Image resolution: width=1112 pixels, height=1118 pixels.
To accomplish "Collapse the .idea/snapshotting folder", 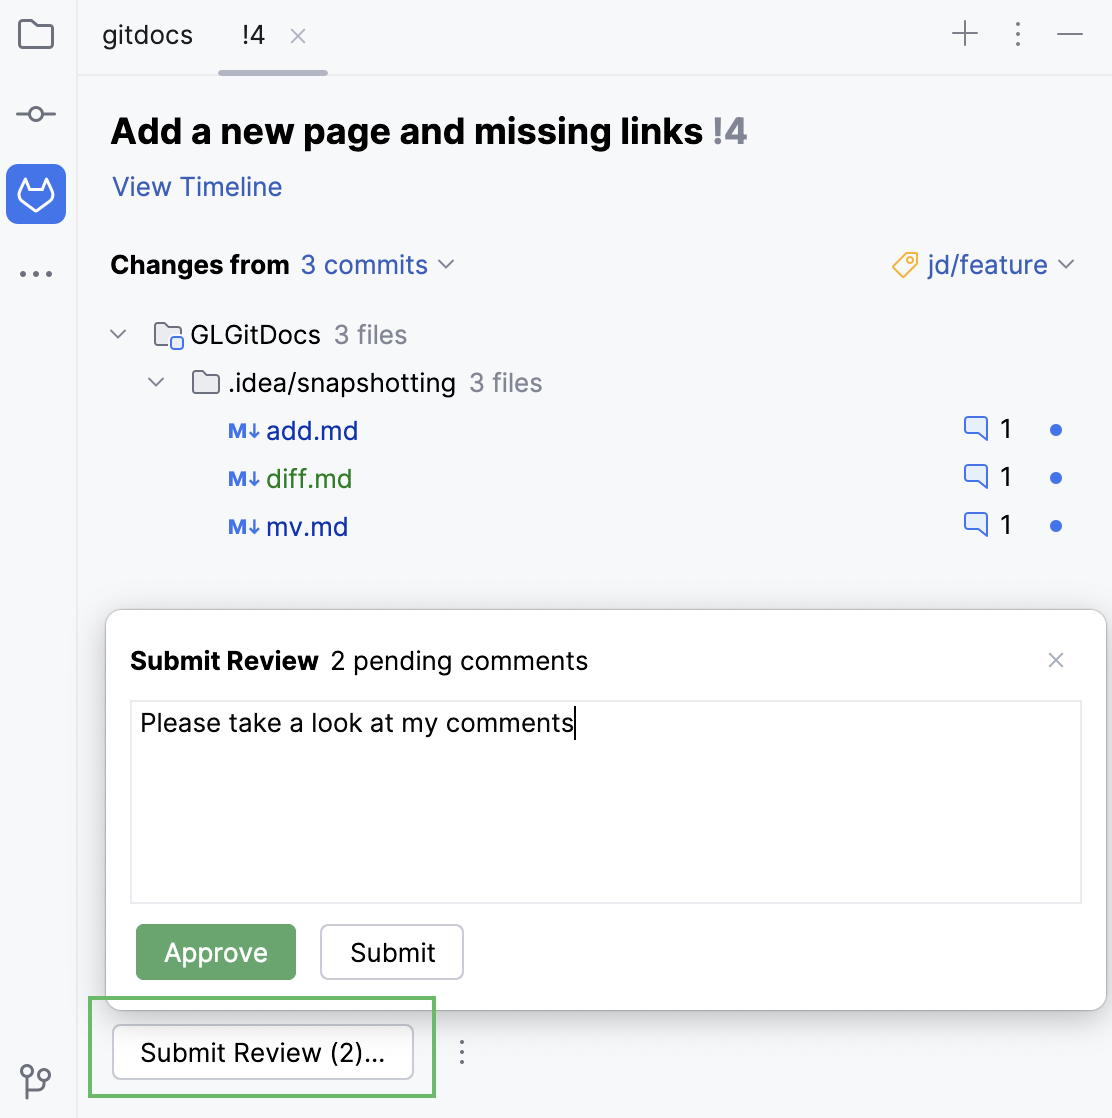I will [155, 382].
